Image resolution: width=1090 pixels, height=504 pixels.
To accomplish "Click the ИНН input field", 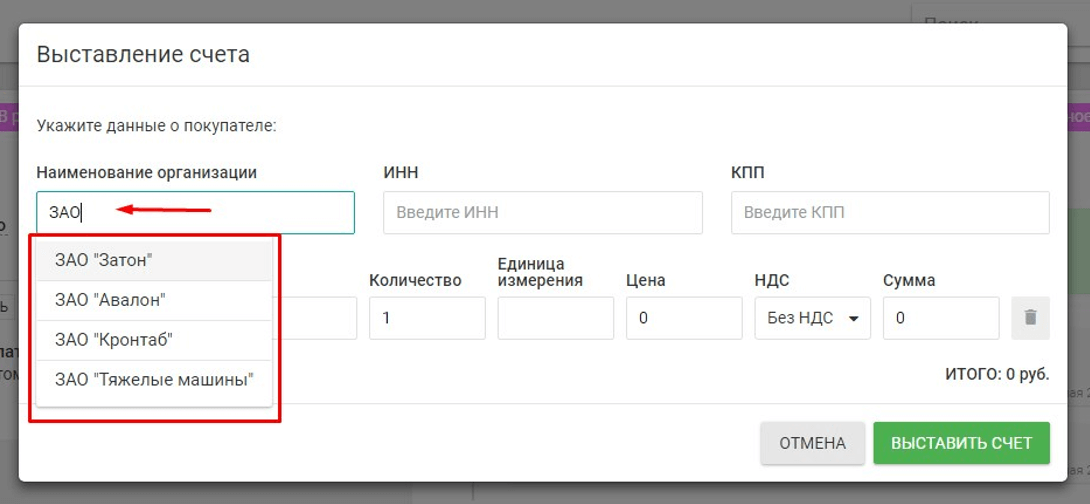I will pos(542,212).
